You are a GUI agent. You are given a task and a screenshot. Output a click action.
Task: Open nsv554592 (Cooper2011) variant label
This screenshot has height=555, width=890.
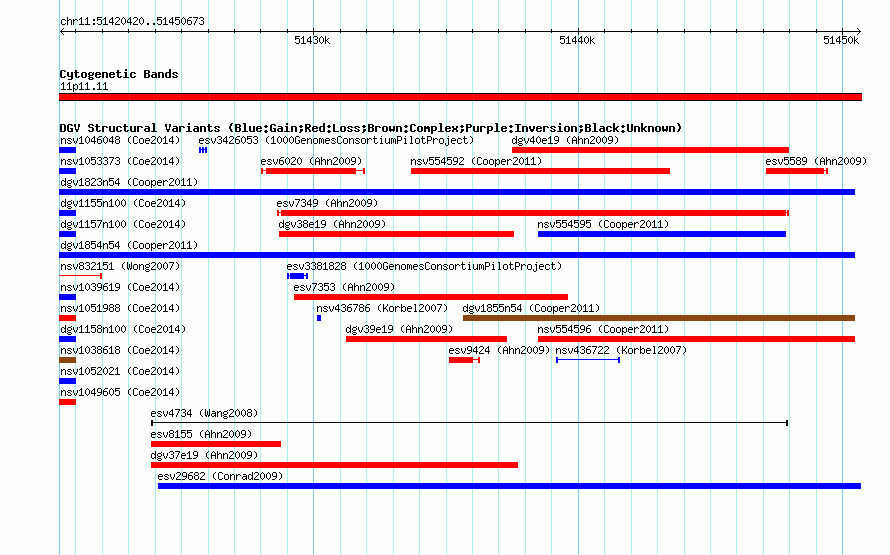(x=476, y=161)
